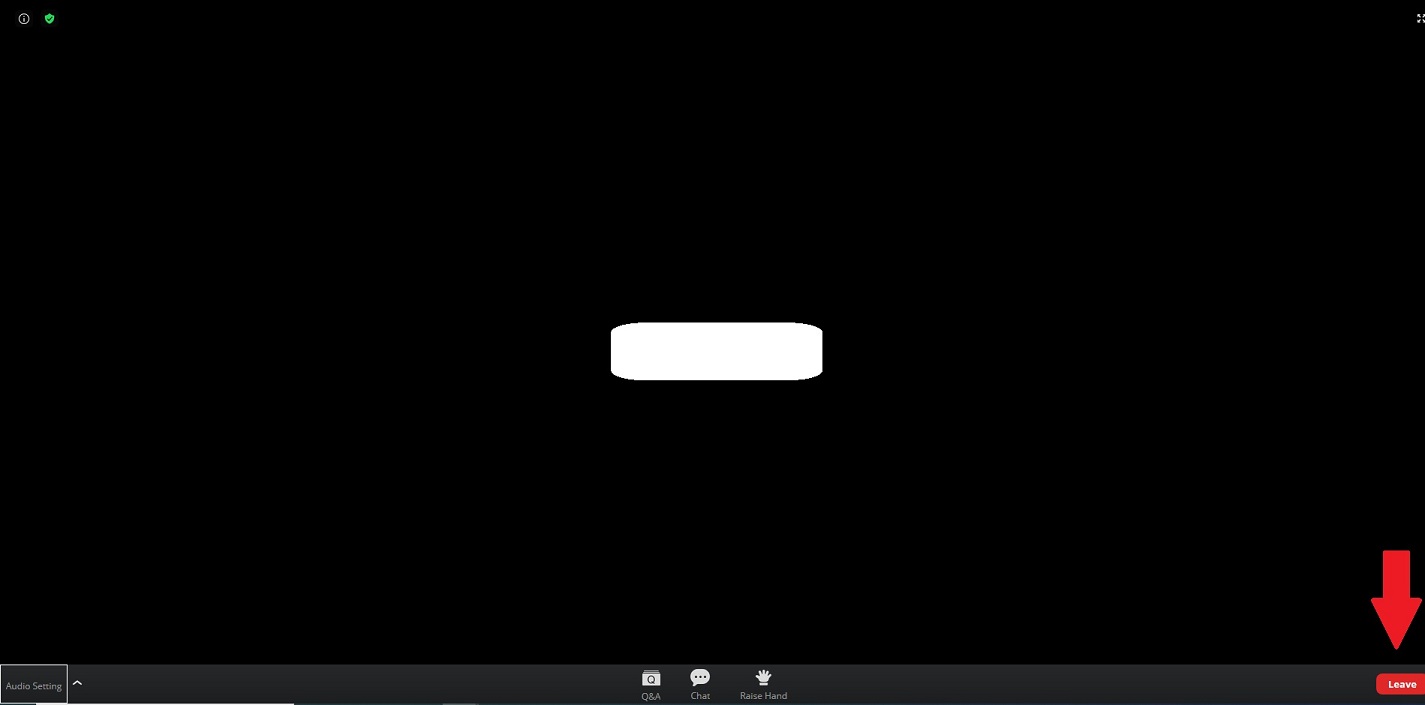Show the questions and answers window
This screenshot has height=705, width=1425.
(x=651, y=684)
